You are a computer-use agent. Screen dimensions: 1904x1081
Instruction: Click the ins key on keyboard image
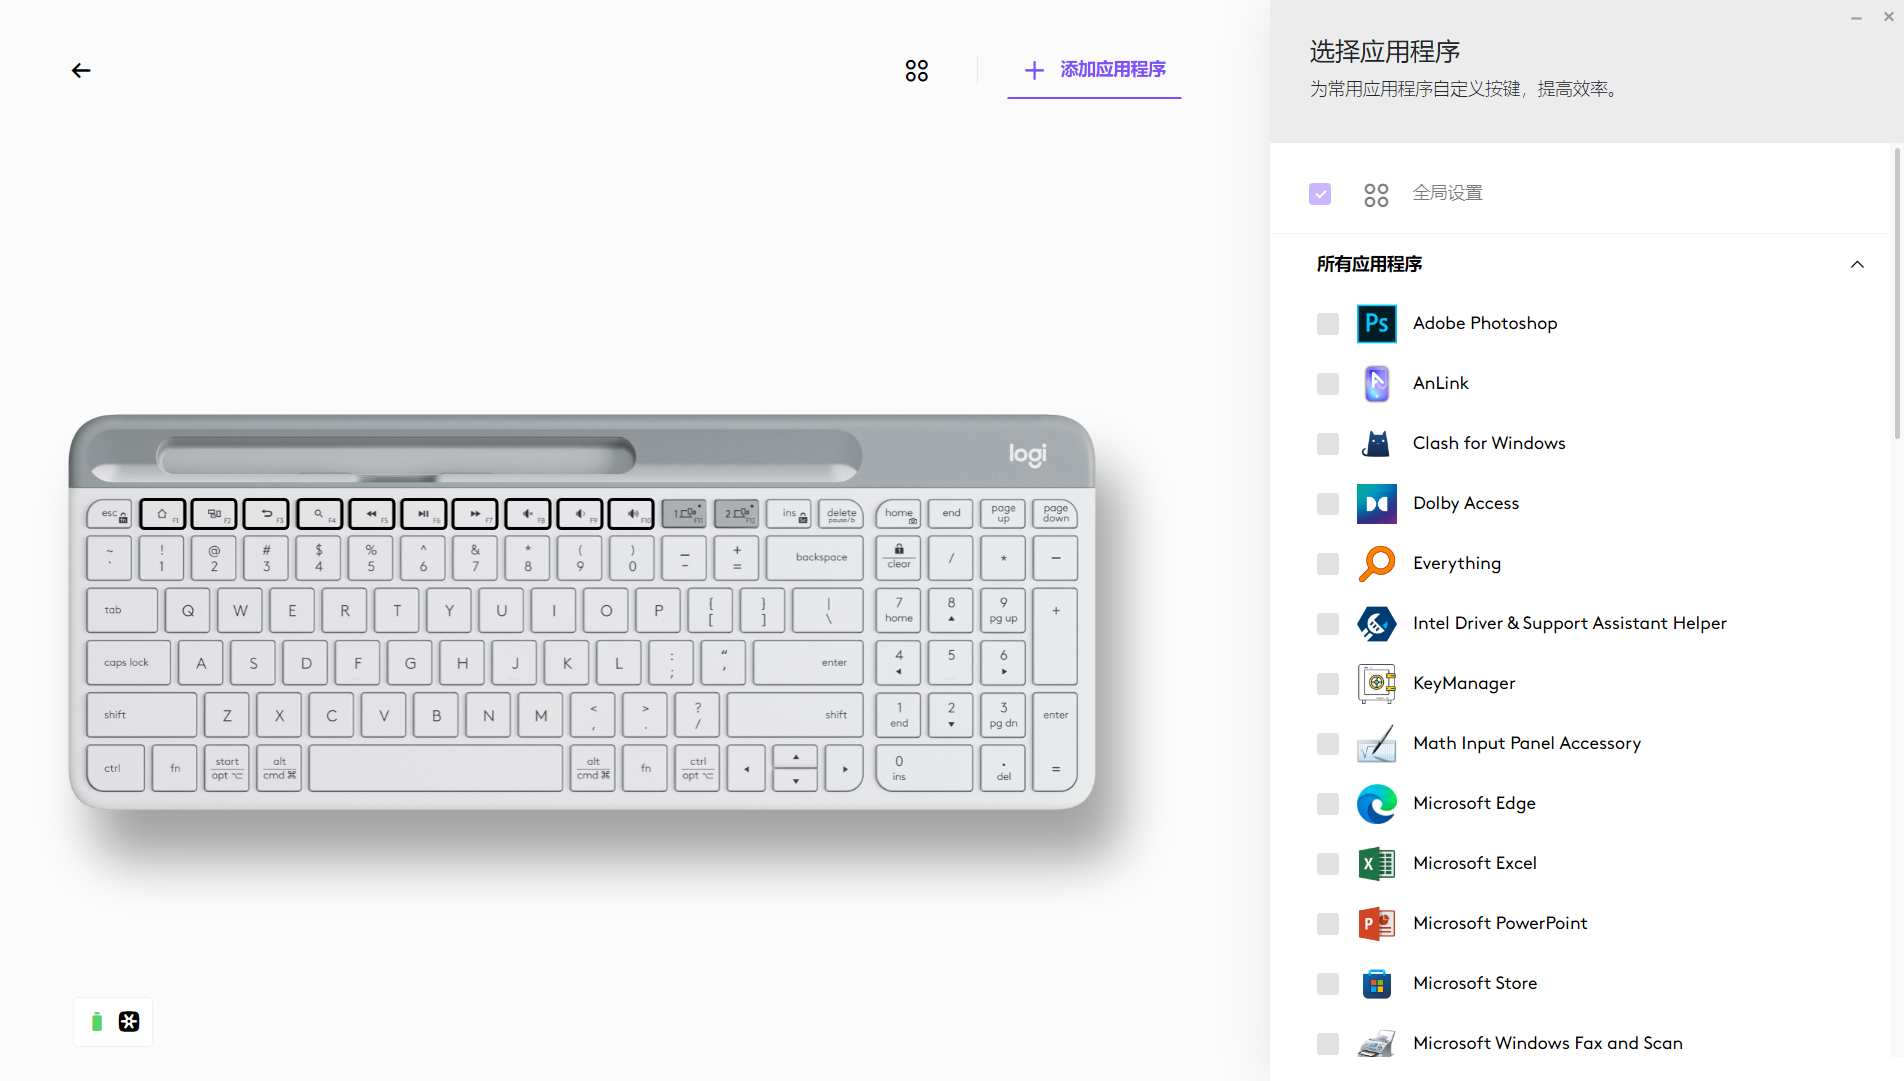(789, 514)
